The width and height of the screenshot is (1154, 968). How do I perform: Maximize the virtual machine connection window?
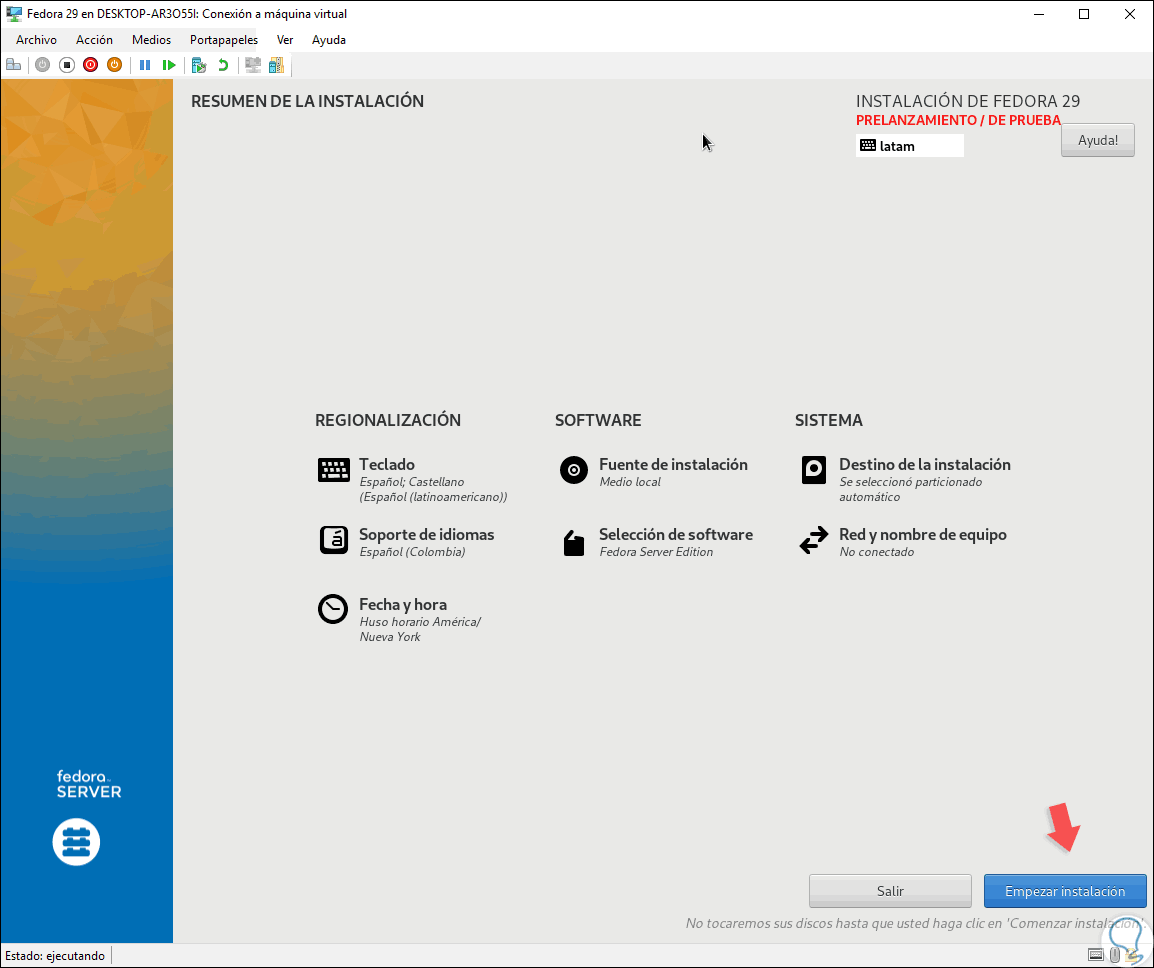1084,14
